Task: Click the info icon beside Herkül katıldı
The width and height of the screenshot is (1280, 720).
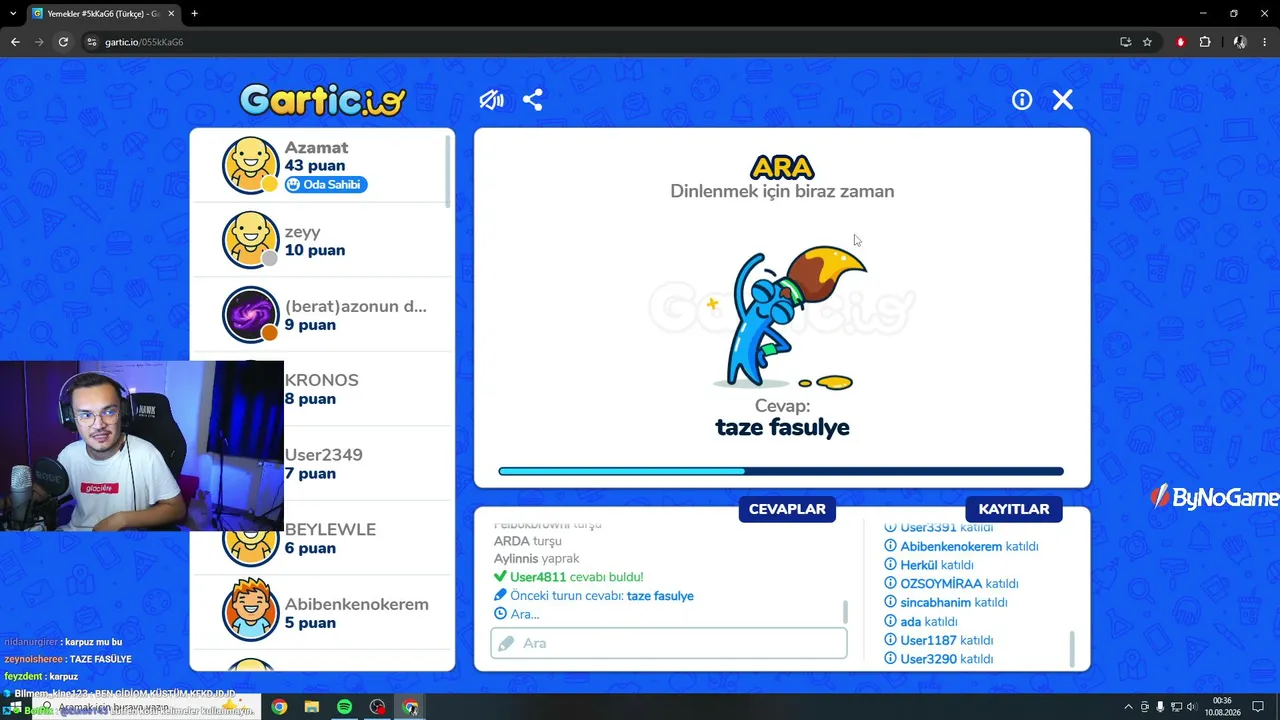Action: point(890,565)
